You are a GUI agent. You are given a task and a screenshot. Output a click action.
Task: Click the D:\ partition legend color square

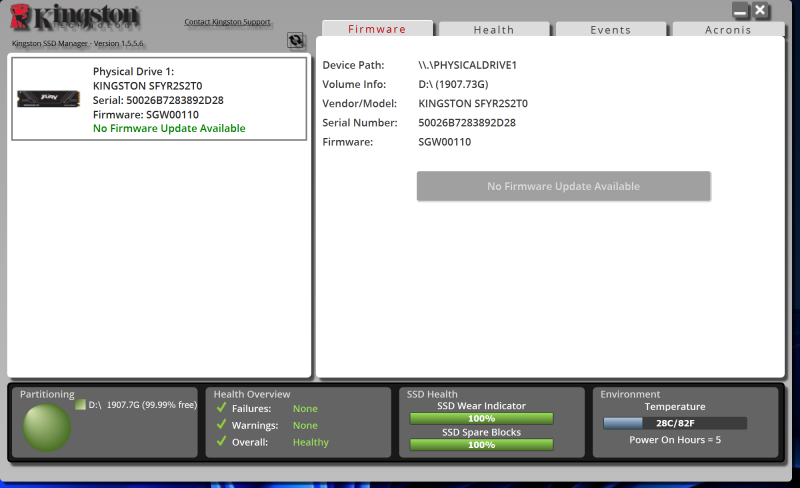[80, 405]
